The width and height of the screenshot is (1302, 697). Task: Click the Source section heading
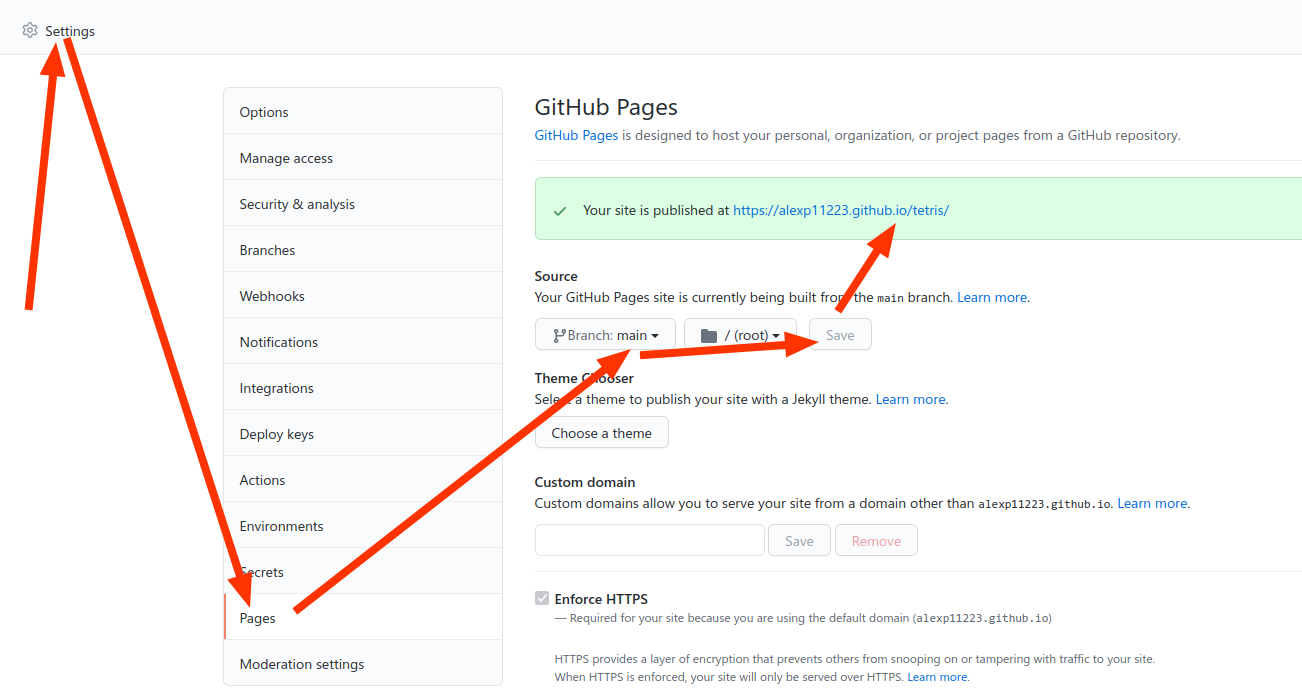click(x=556, y=276)
